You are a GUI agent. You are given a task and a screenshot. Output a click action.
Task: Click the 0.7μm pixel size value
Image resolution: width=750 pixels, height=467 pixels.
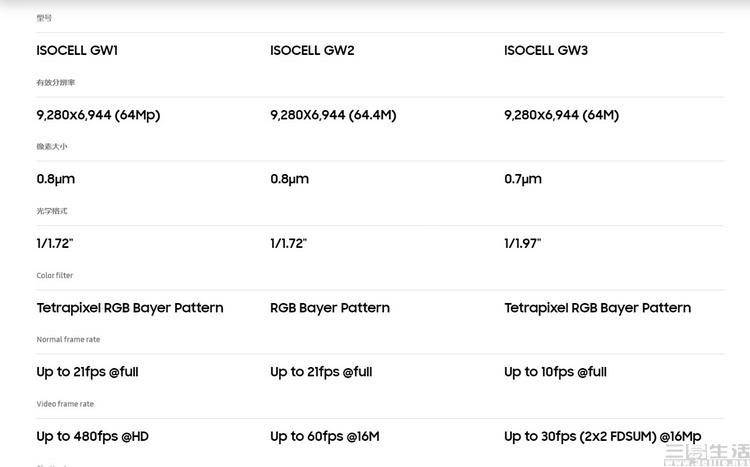coord(523,179)
